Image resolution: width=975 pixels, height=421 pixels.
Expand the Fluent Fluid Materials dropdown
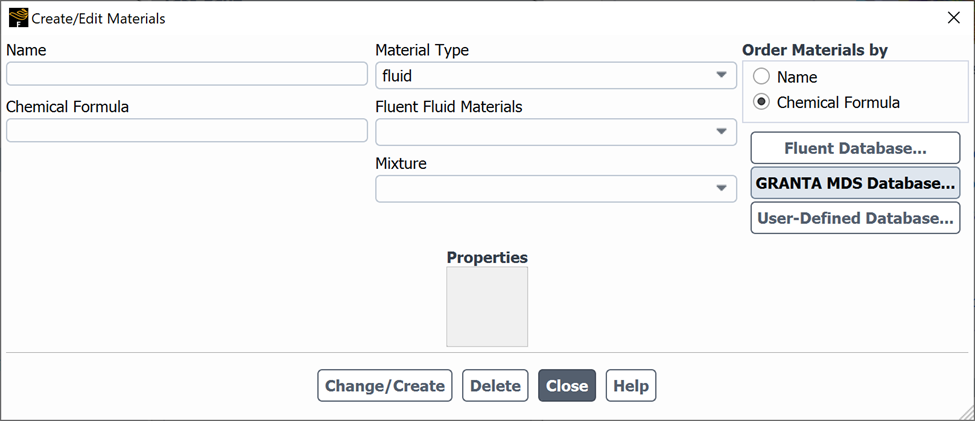click(556, 132)
